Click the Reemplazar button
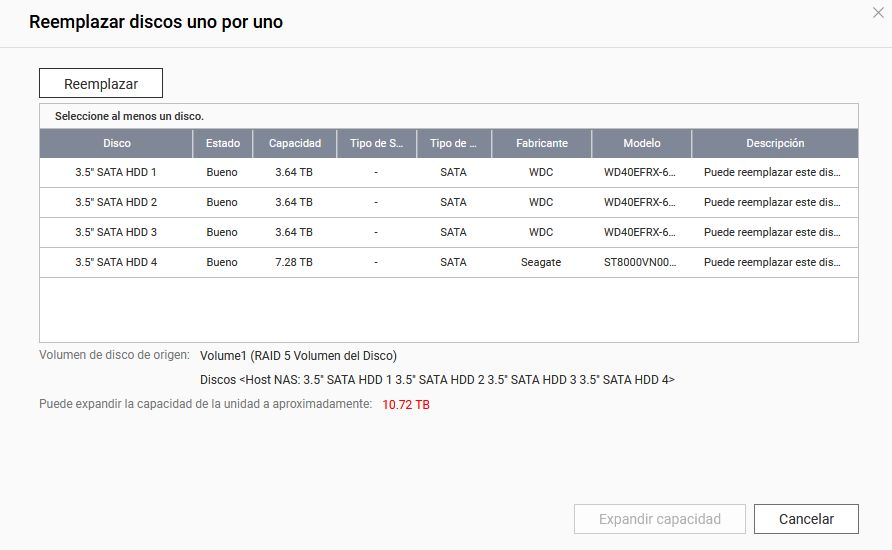Image resolution: width=892 pixels, height=550 pixels. click(101, 84)
